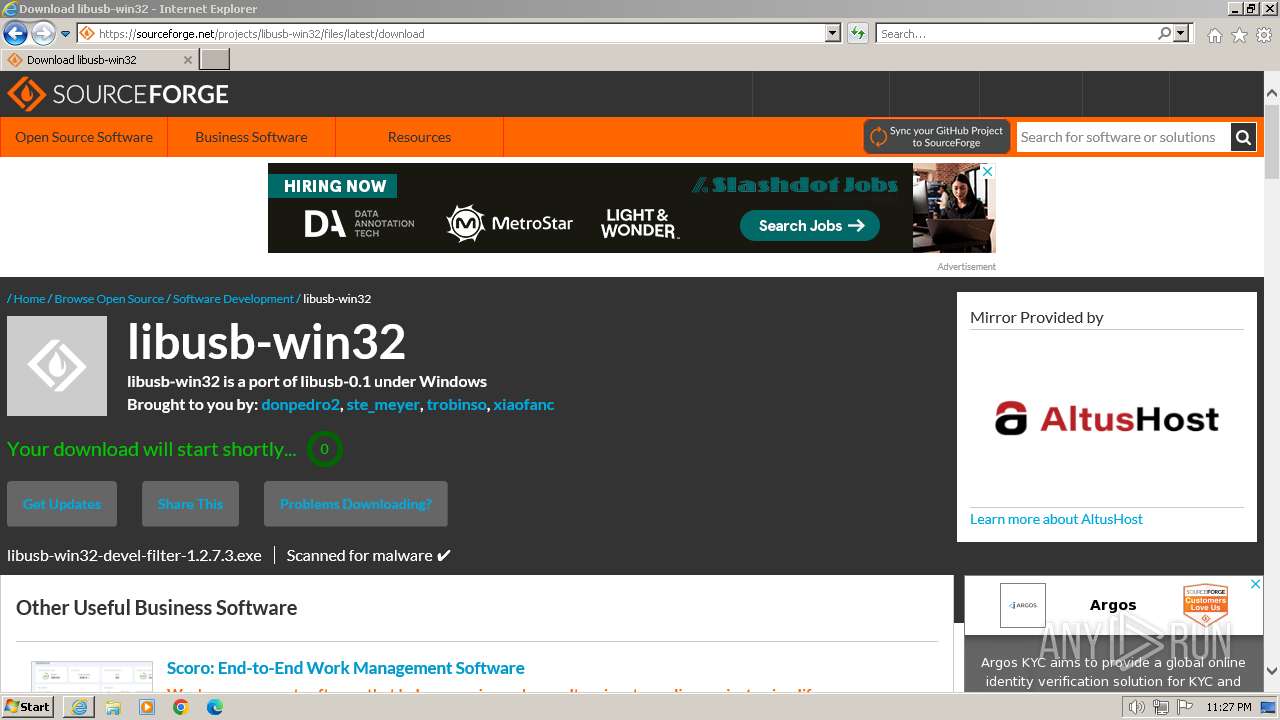The image size is (1280, 720).
Task: Click the Scoro software thumbnail
Action: pos(92,676)
